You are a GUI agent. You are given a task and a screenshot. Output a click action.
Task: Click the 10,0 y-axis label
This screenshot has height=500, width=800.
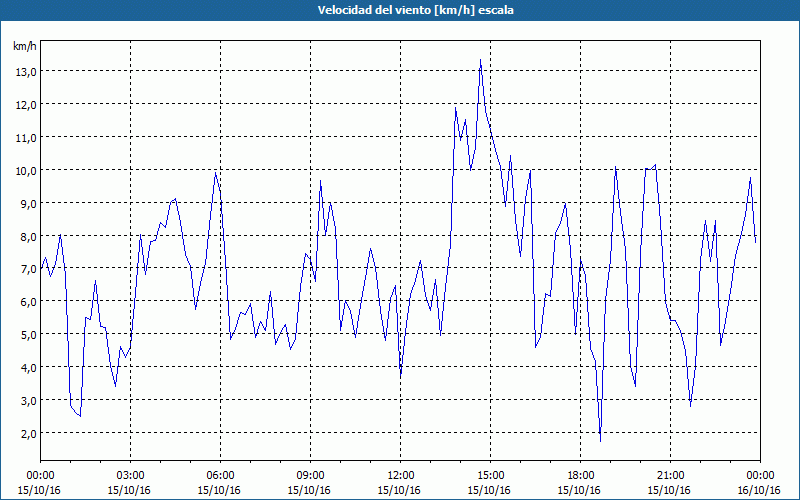click(26, 170)
